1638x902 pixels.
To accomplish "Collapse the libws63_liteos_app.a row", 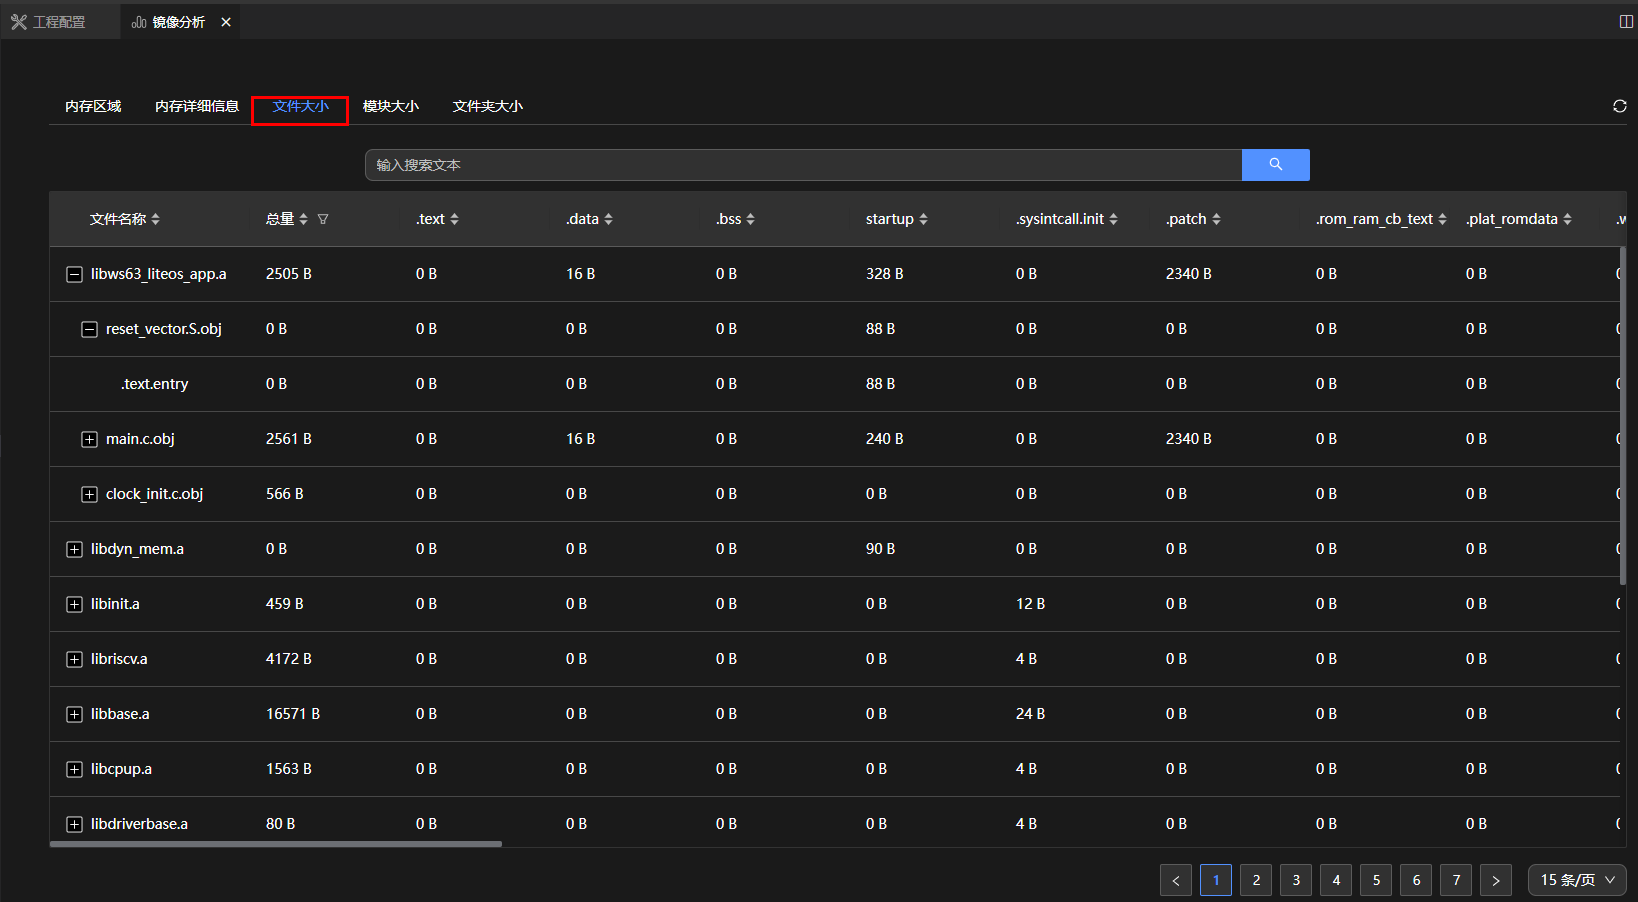I will 74,274.
